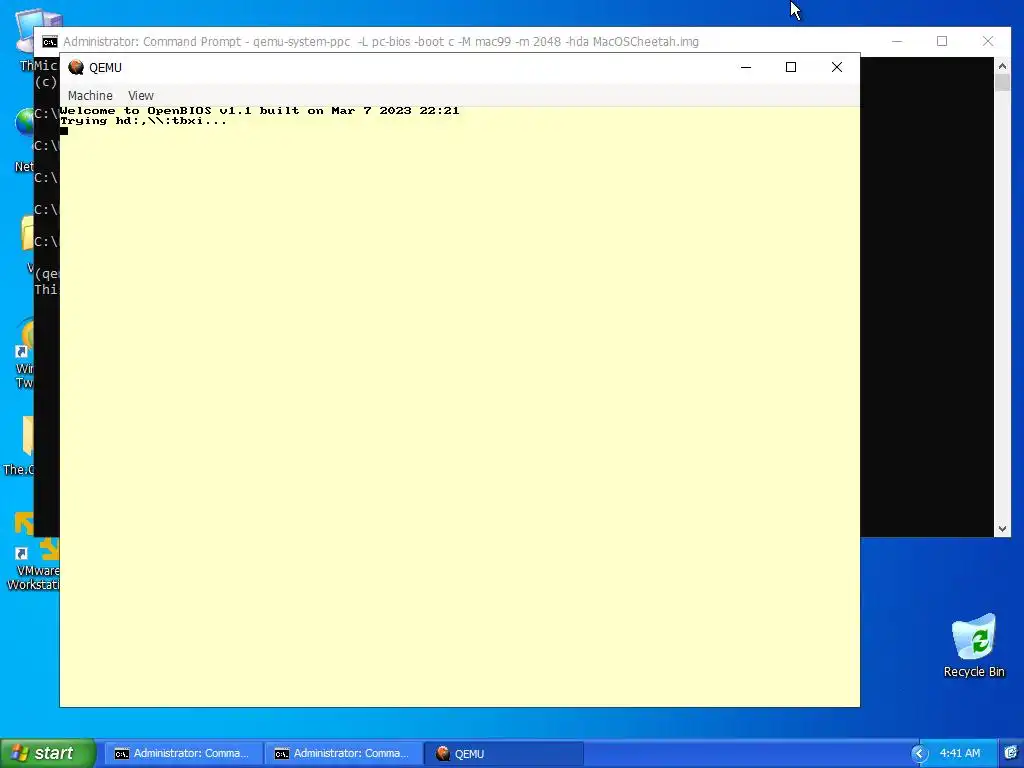
Task: Switch to first Administrator Command Prompt taskbar button
Action: click(183, 754)
